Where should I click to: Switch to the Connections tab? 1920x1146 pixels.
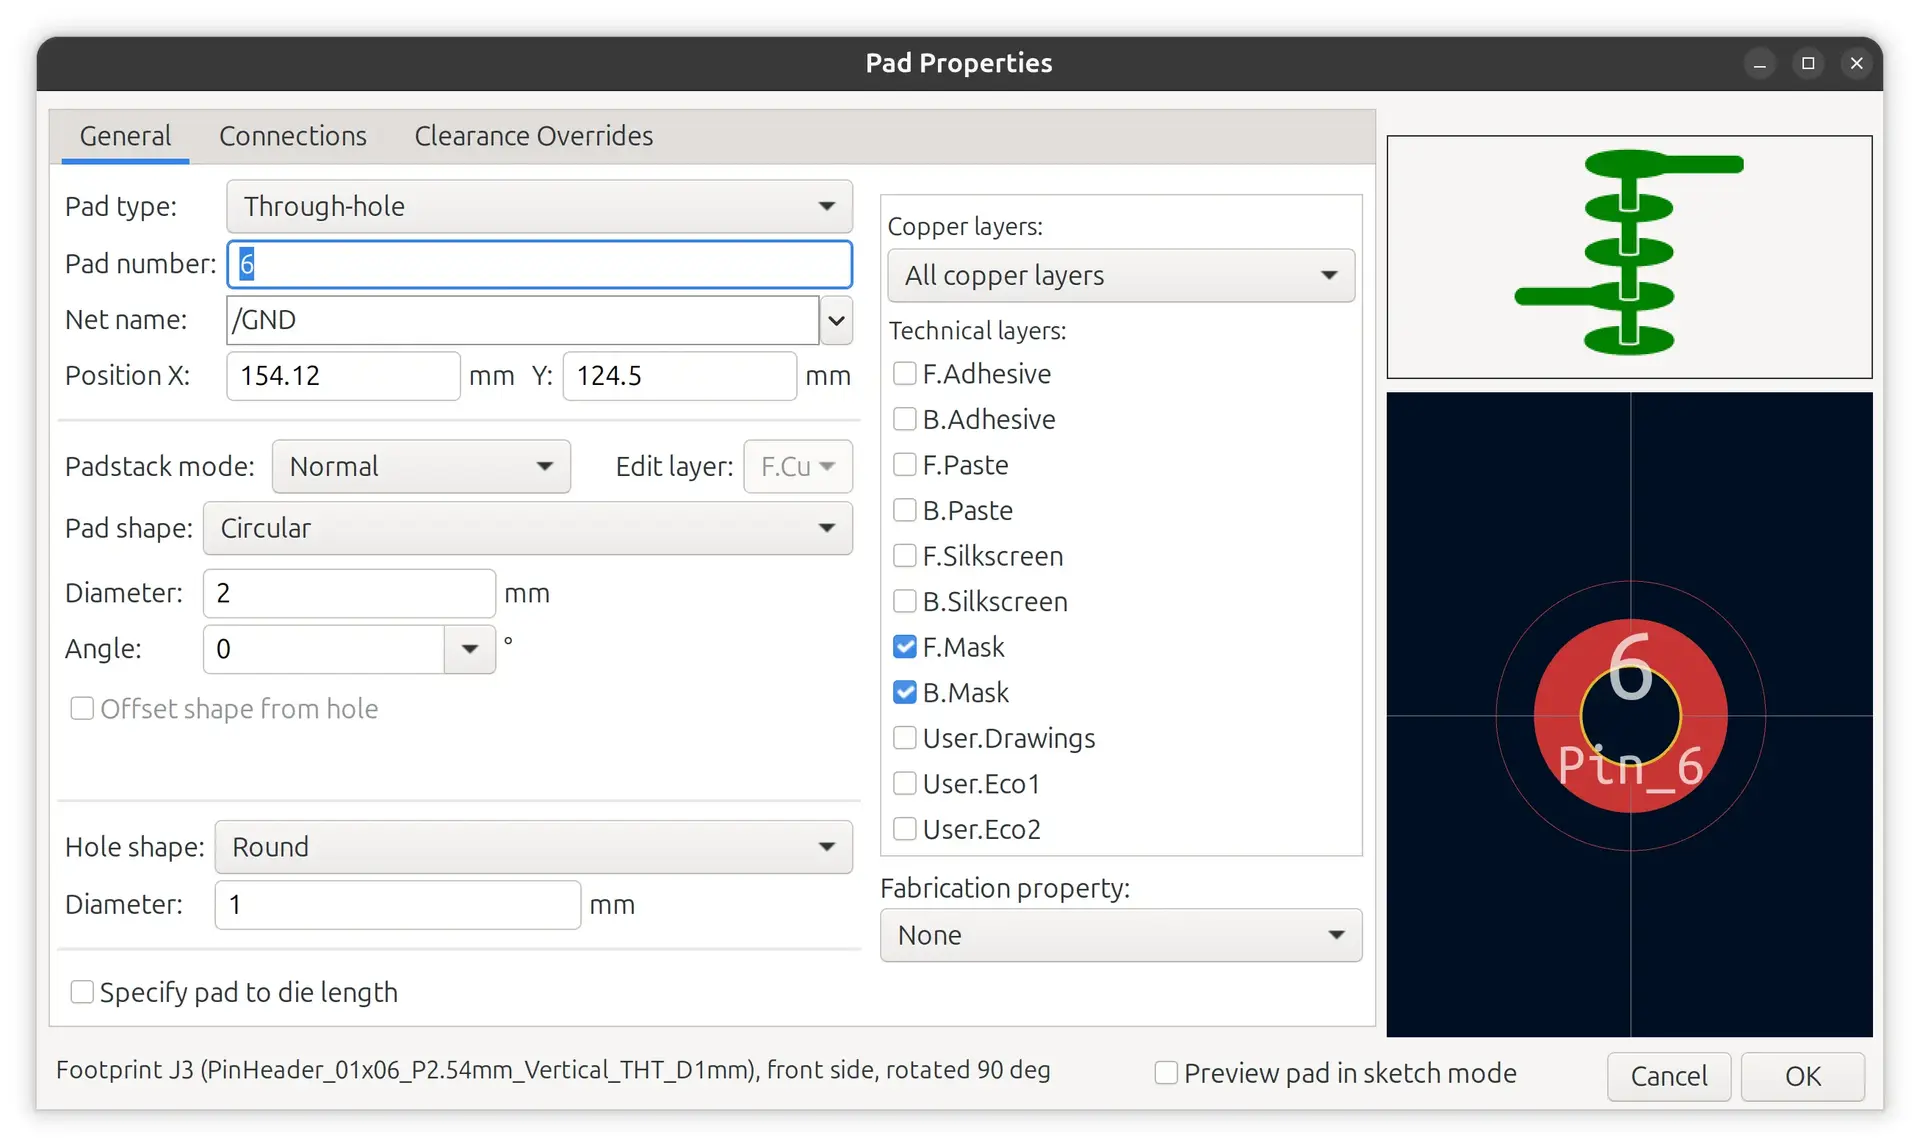coord(293,136)
